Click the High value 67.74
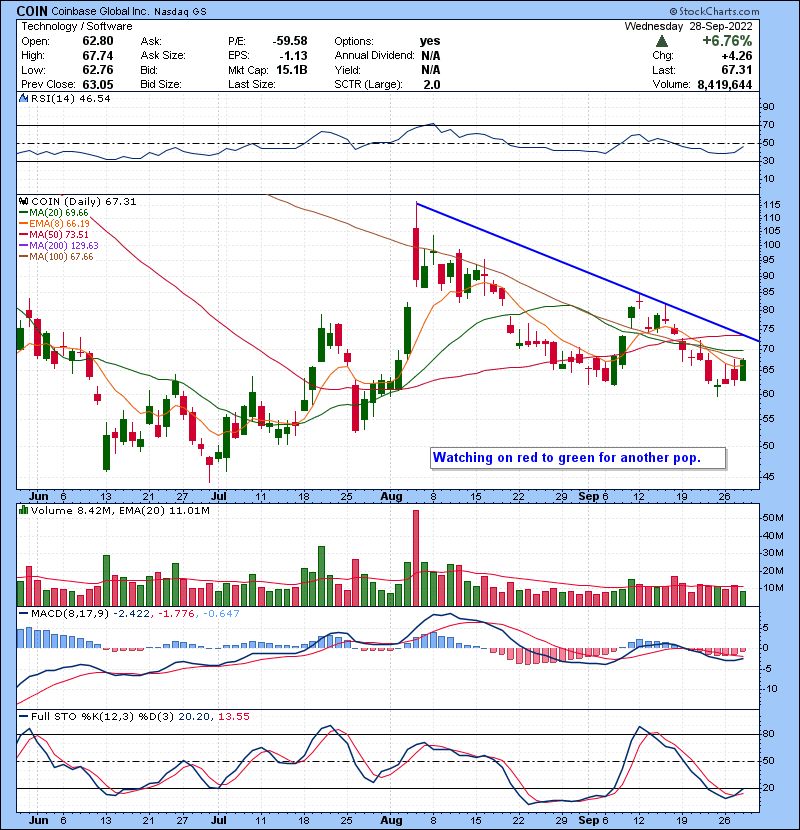Image resolution: width=800 pixels, height=830 pixels. (97, 56)
